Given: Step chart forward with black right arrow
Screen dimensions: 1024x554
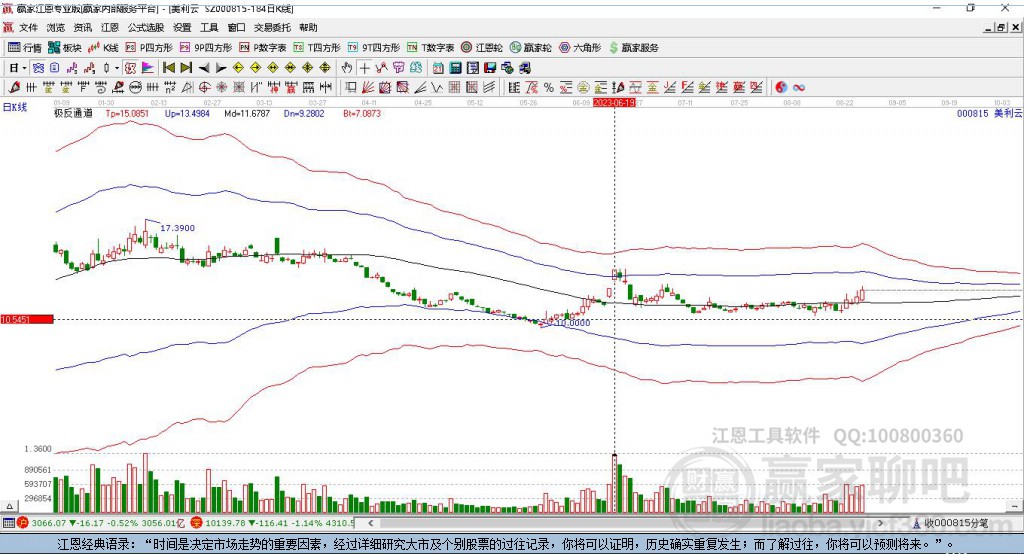Looking at the screenshot, I should (221, 68).
